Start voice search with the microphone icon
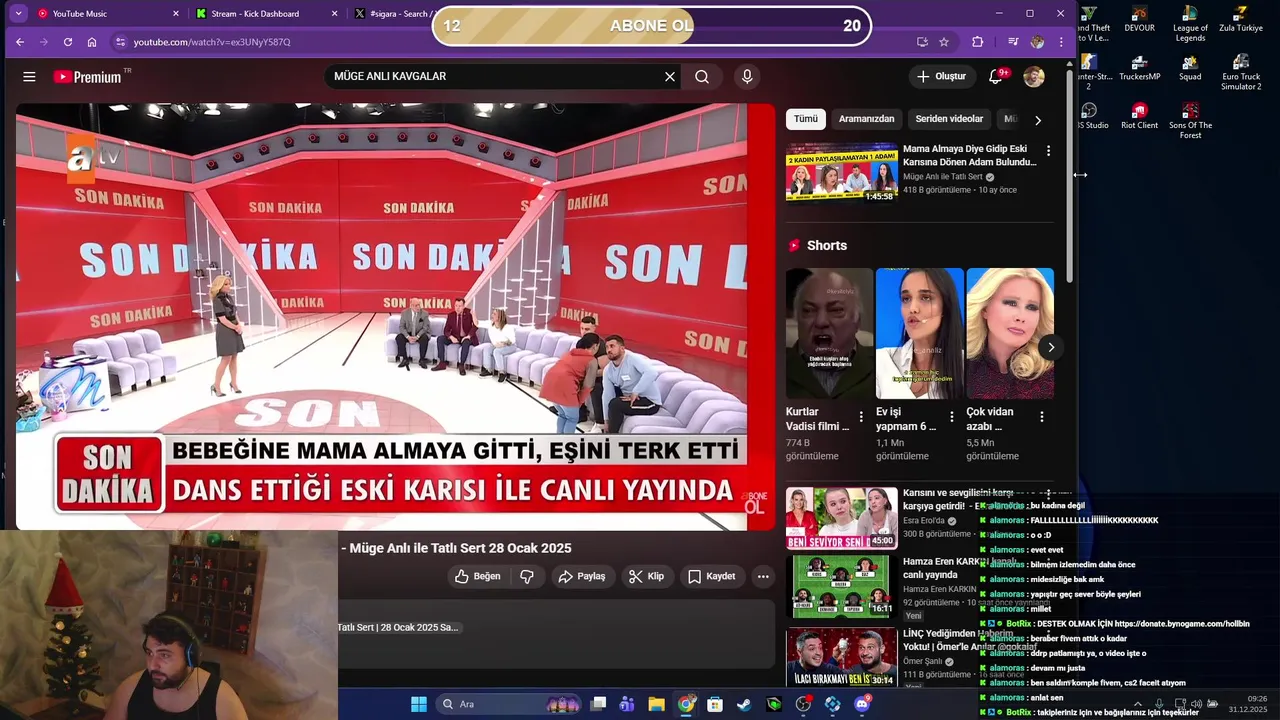The height and width of the screenshot is (720, 1280). tap(747, 76)
